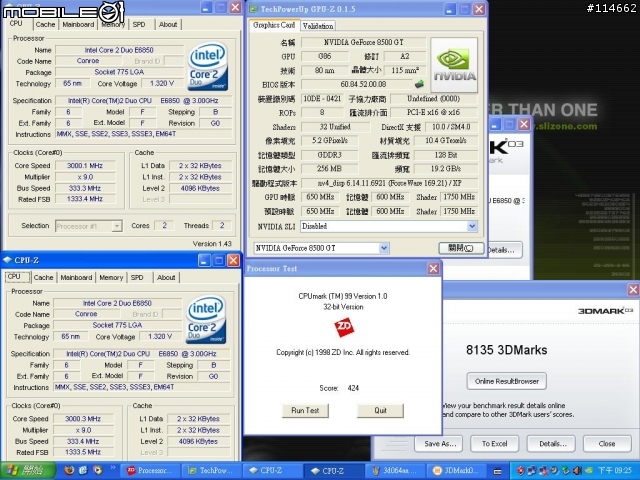
Task: Switch to Memory tab in lower CPU-Z
Action: point(111,278)
